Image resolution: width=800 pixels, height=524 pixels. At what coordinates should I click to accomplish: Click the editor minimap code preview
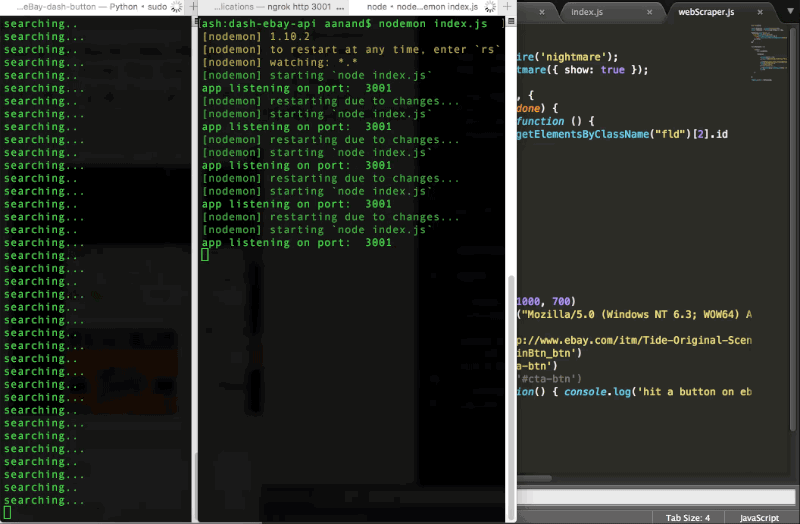tap(768, 51)
